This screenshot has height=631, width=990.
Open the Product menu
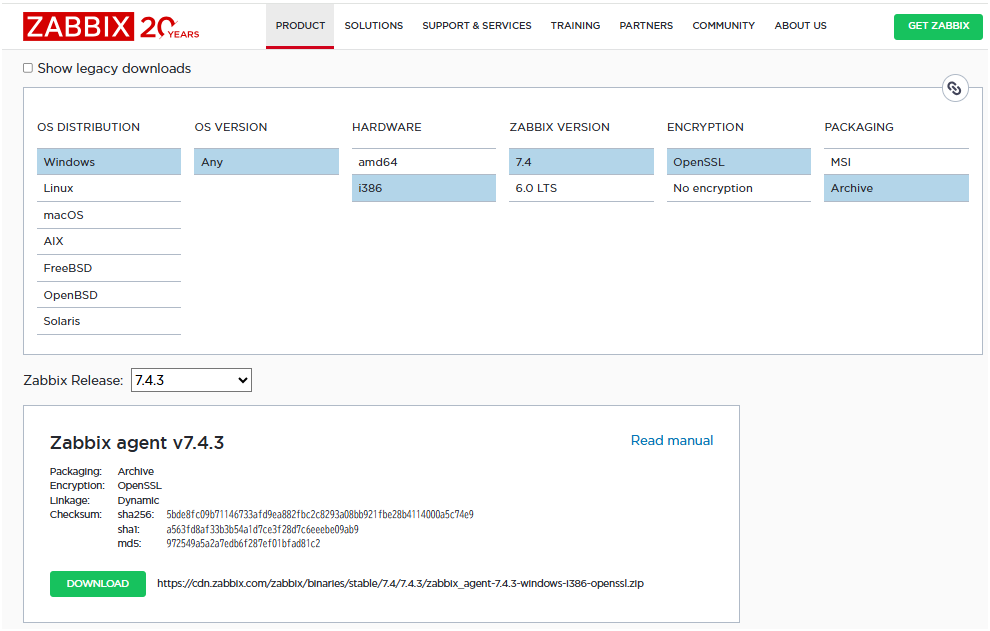tap(300, 26)
